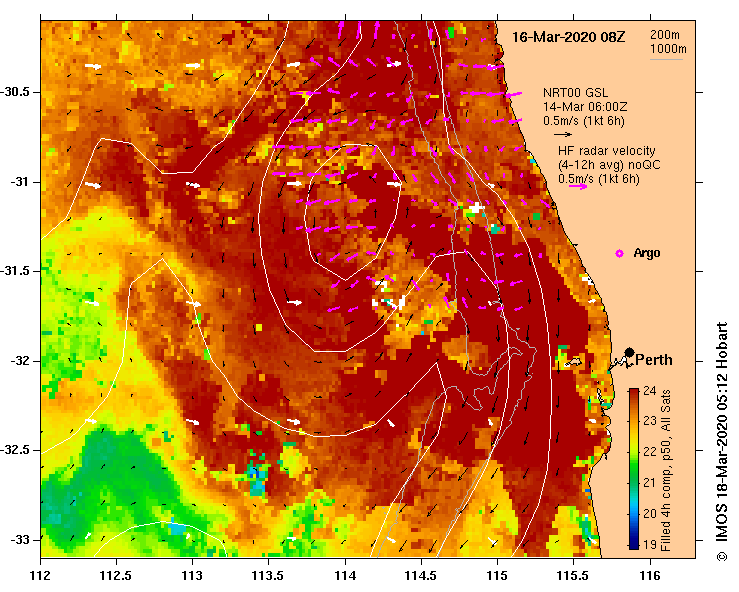739x592 pixels.
Task: Click the 23 value on color bar
Action: [649, 421]
